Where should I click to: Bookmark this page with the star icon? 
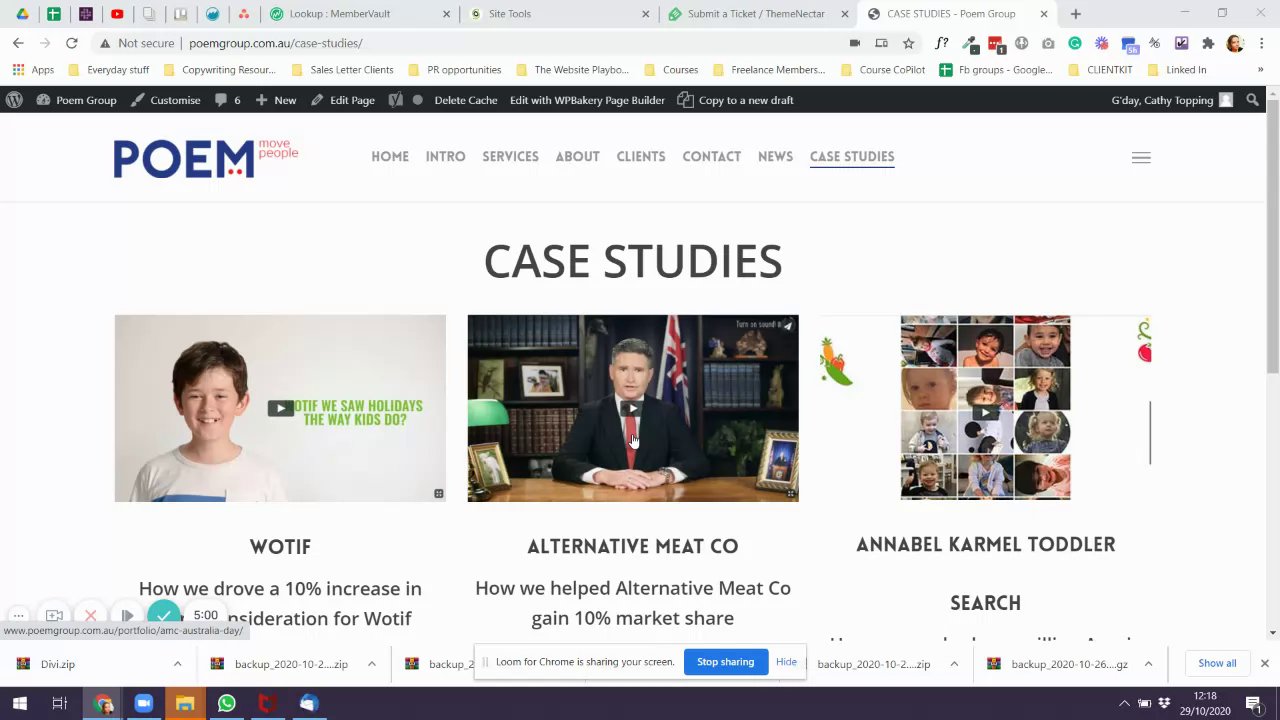[x=908, y=43]
